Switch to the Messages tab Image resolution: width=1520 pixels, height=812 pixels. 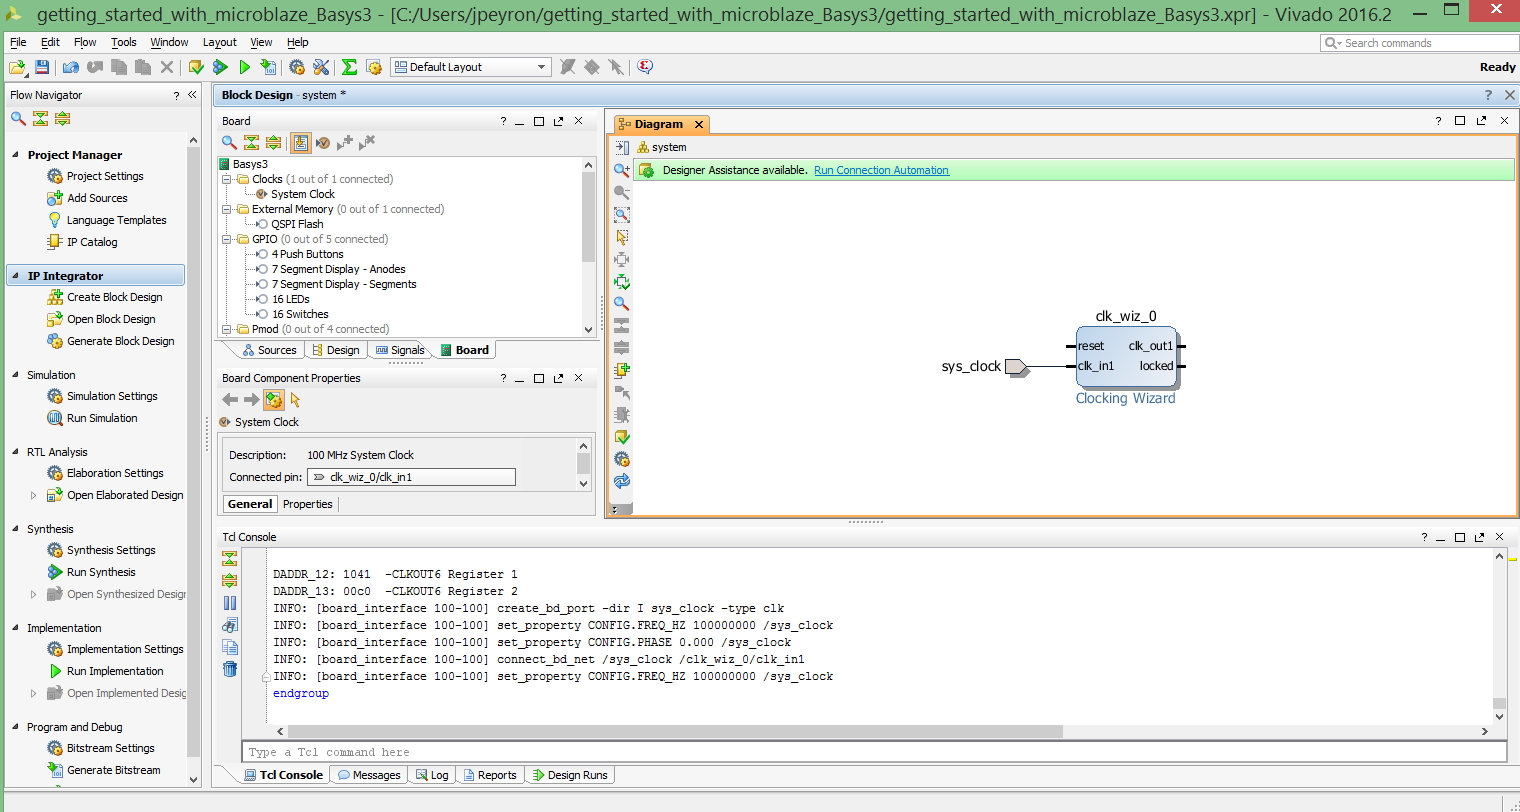369,775
